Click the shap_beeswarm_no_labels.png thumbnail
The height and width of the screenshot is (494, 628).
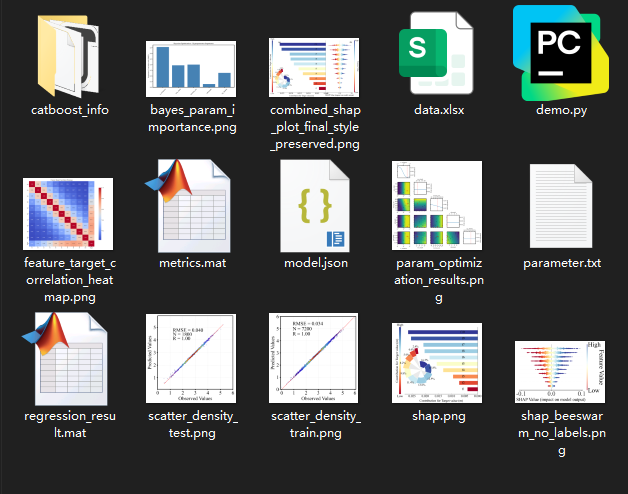point(560,372)
